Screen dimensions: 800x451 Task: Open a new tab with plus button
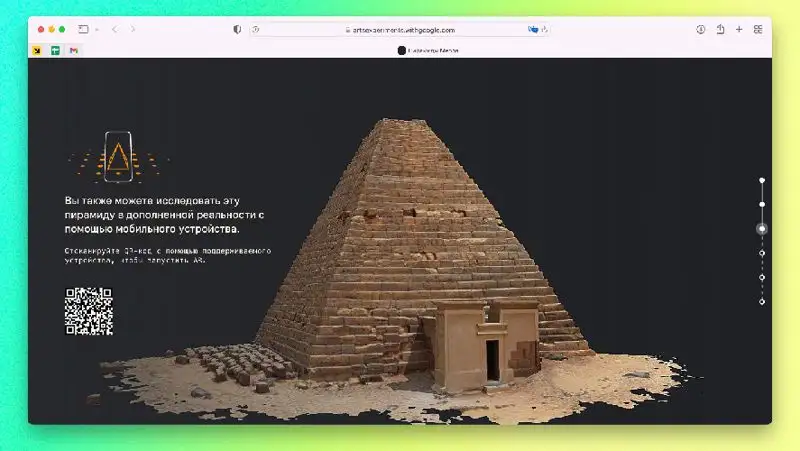point(739,30)
